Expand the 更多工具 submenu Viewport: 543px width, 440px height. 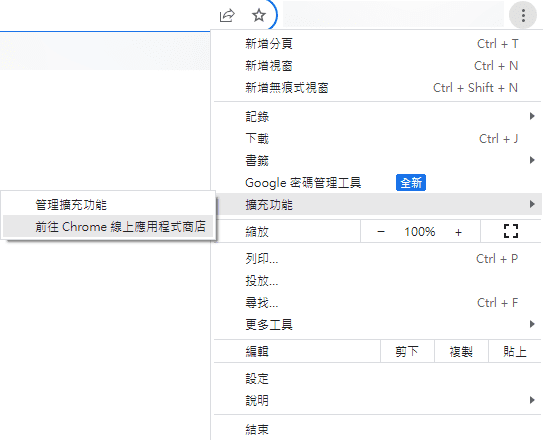coord(377,325)
